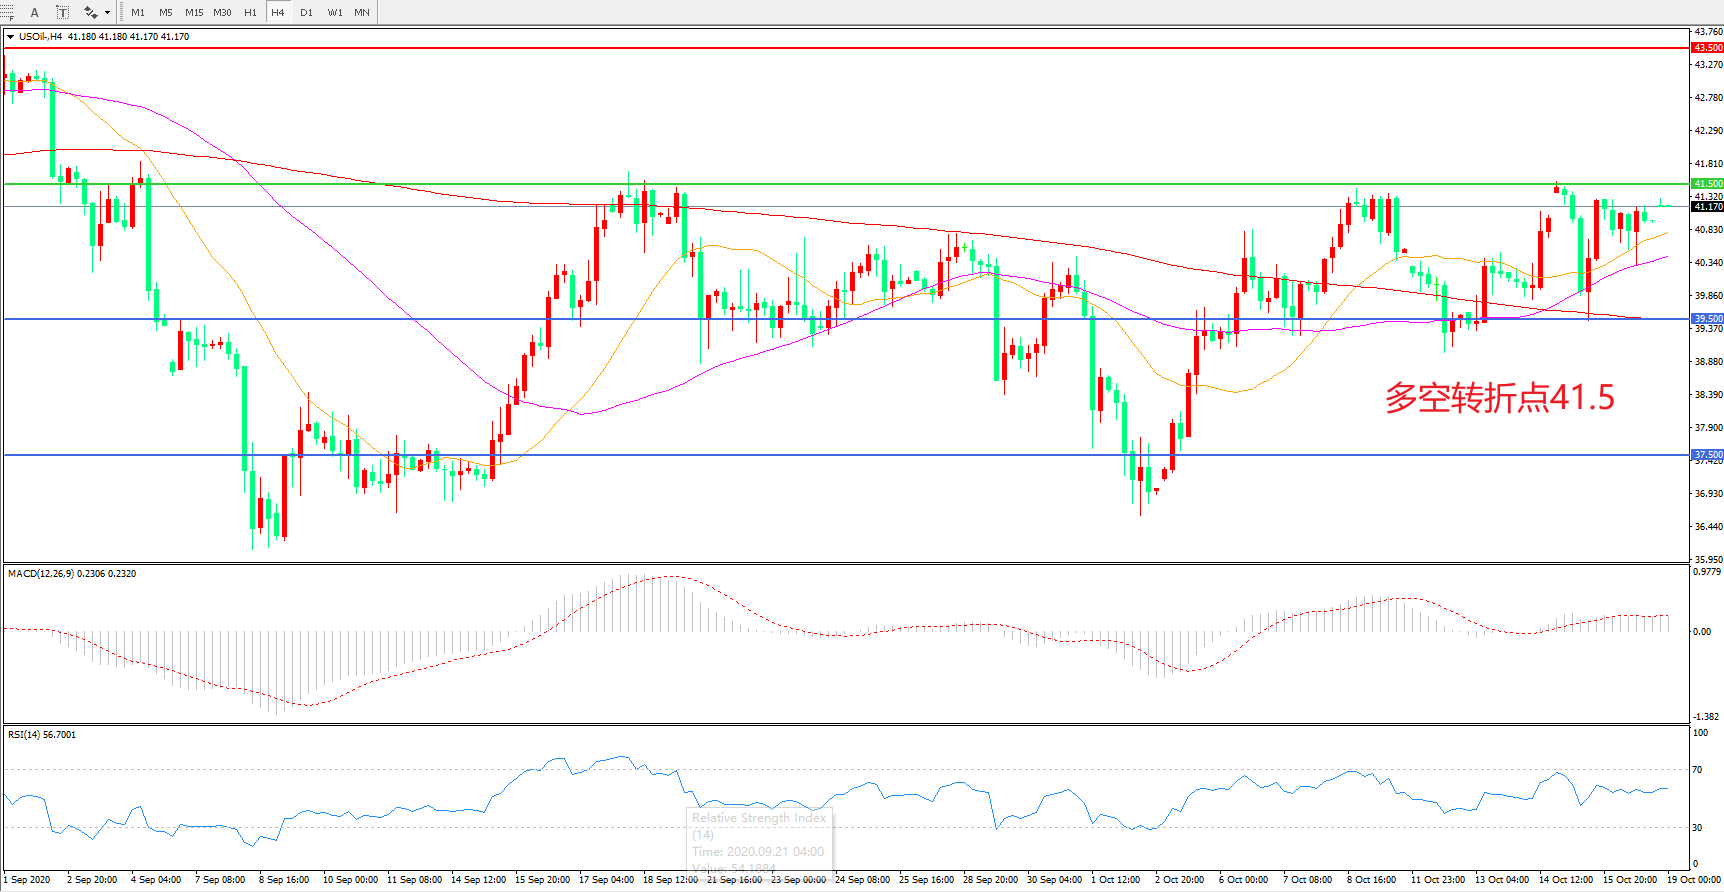Image resolution: width=1724 pixels, height=892 pixels.
Task: Select the H1 timeframe button
Action: coord(250,13)
